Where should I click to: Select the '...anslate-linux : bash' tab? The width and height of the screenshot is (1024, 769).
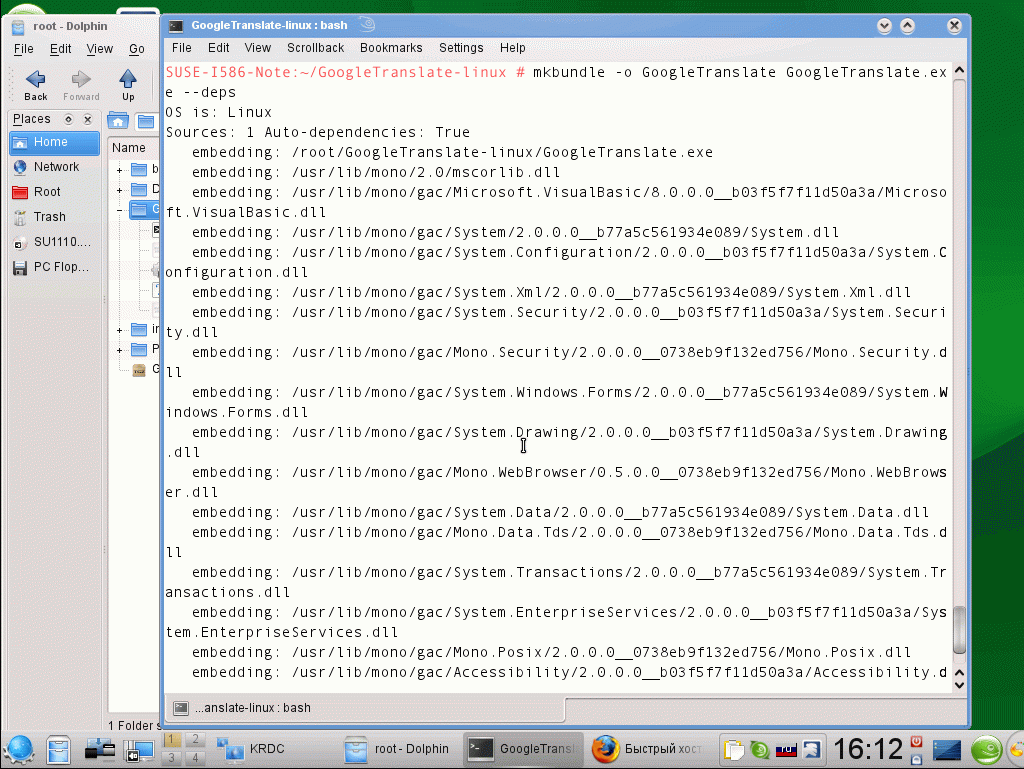pyautogui.click(x=366, y=708)
